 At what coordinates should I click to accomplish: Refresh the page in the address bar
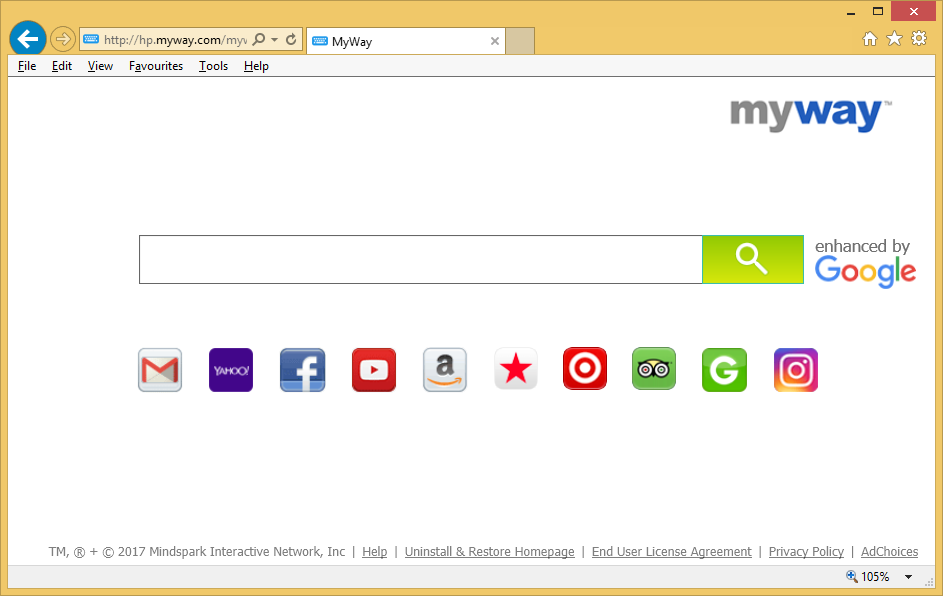tap(291, 40)
